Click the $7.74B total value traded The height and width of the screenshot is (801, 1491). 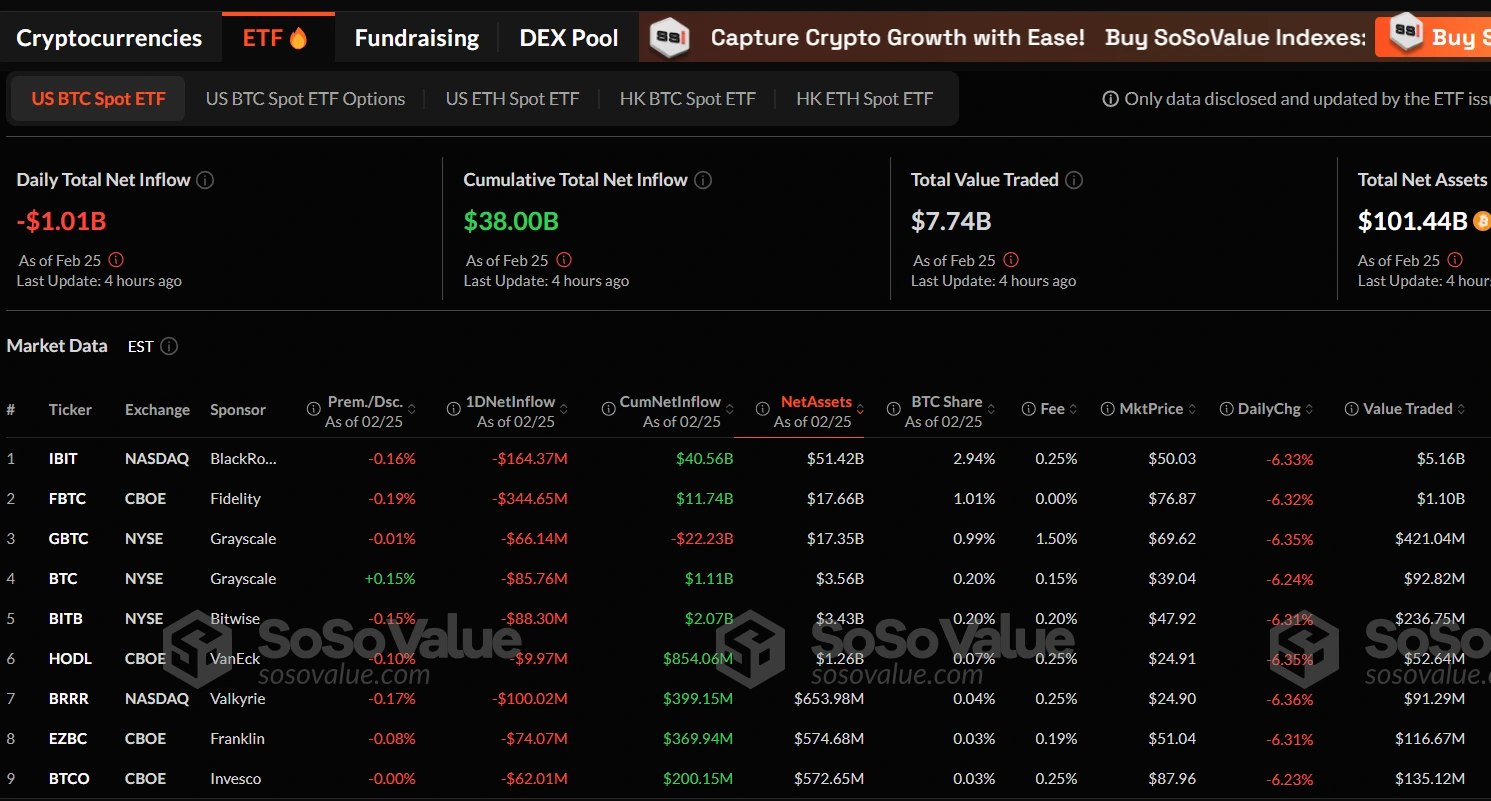pos(952,221)
